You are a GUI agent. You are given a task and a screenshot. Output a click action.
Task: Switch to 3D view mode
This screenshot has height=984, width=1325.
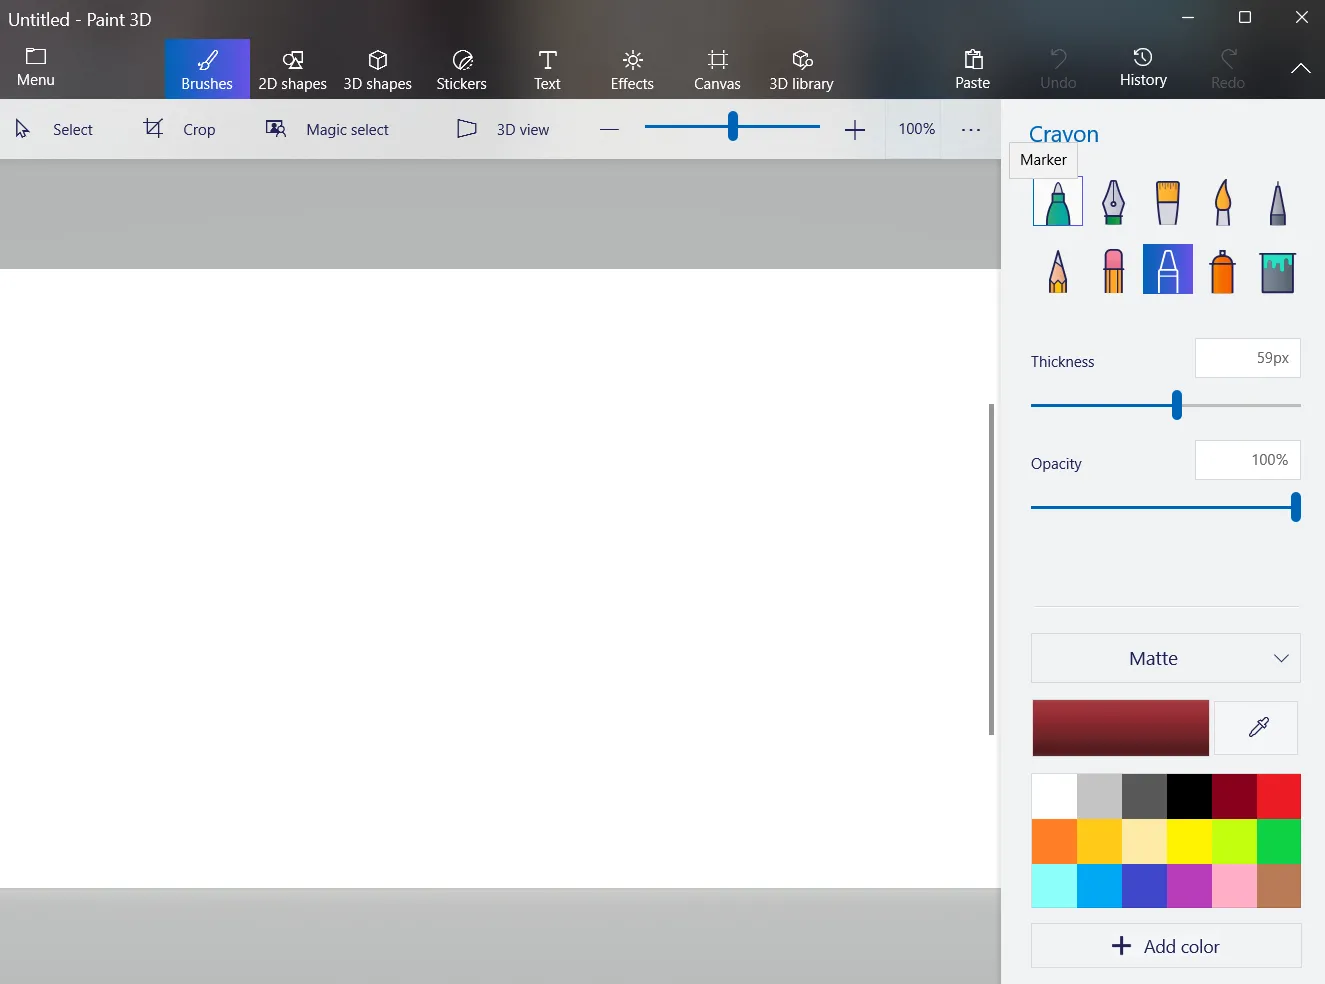click(x=503, y=129)
